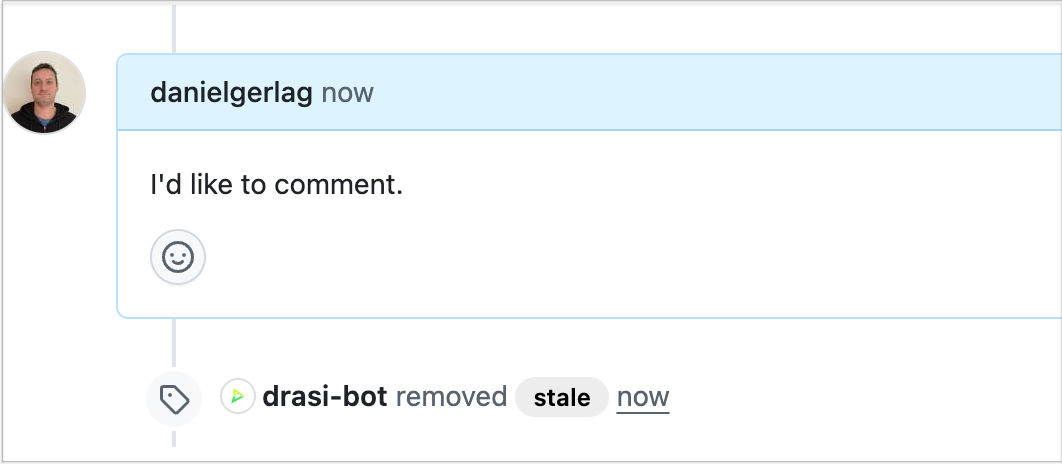Select the "stale" label badge

click(x=562, y=397)
